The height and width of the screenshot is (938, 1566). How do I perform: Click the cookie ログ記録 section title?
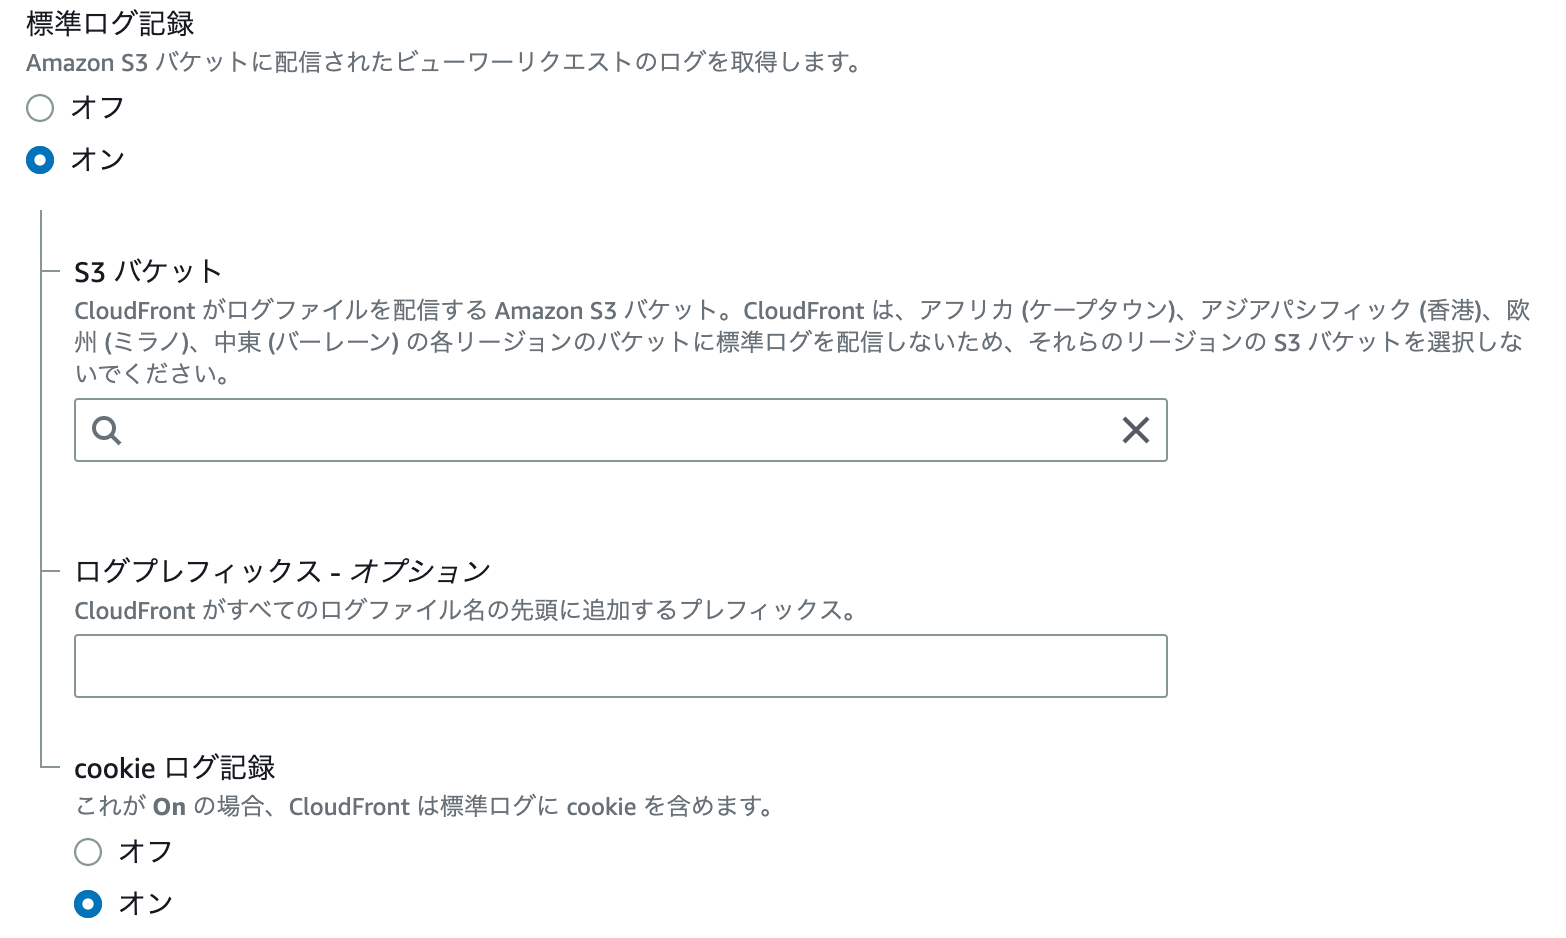tap(177, 767)
